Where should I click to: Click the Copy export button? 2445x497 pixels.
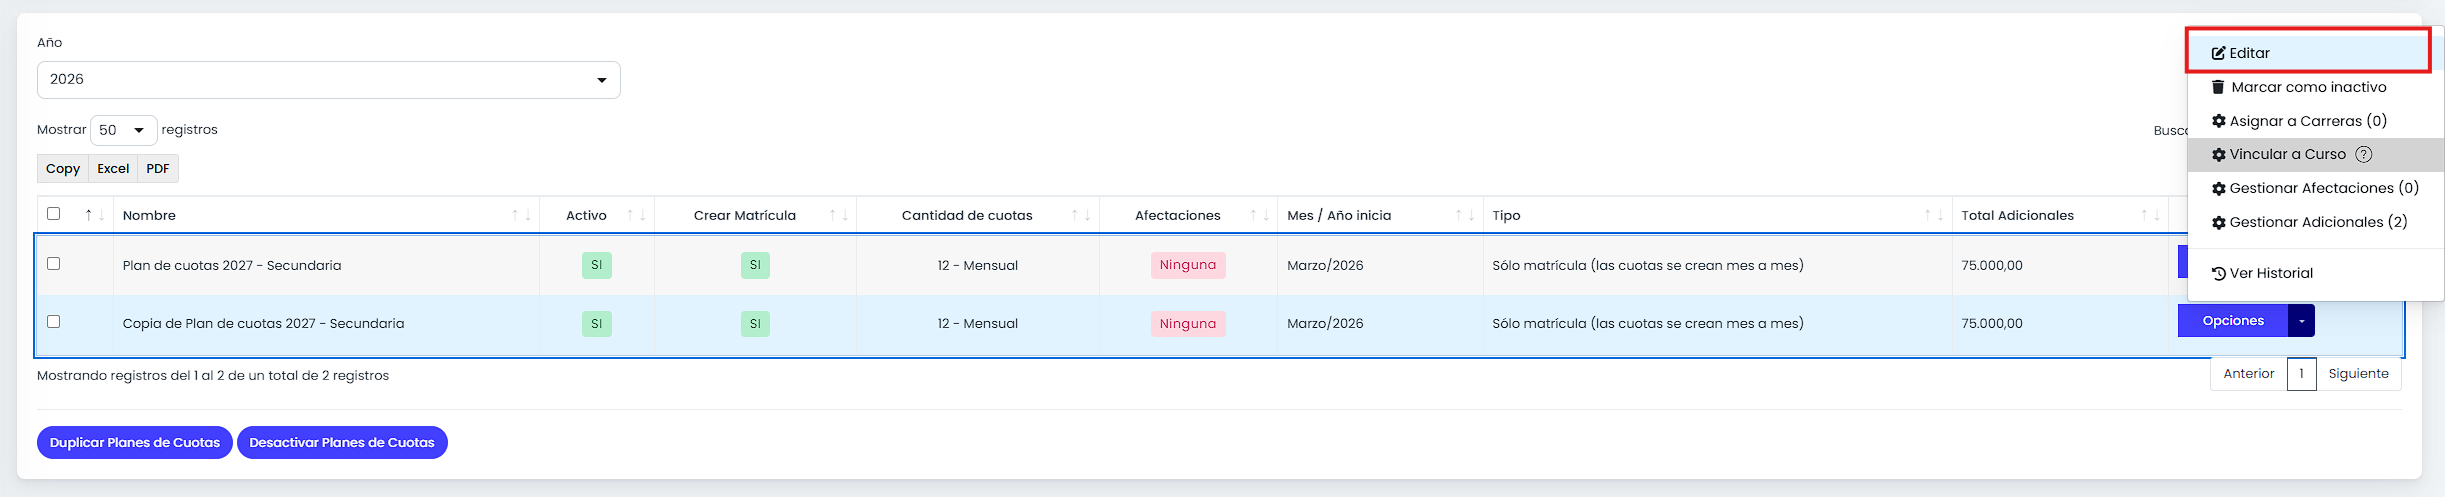(x=63, y=168)
